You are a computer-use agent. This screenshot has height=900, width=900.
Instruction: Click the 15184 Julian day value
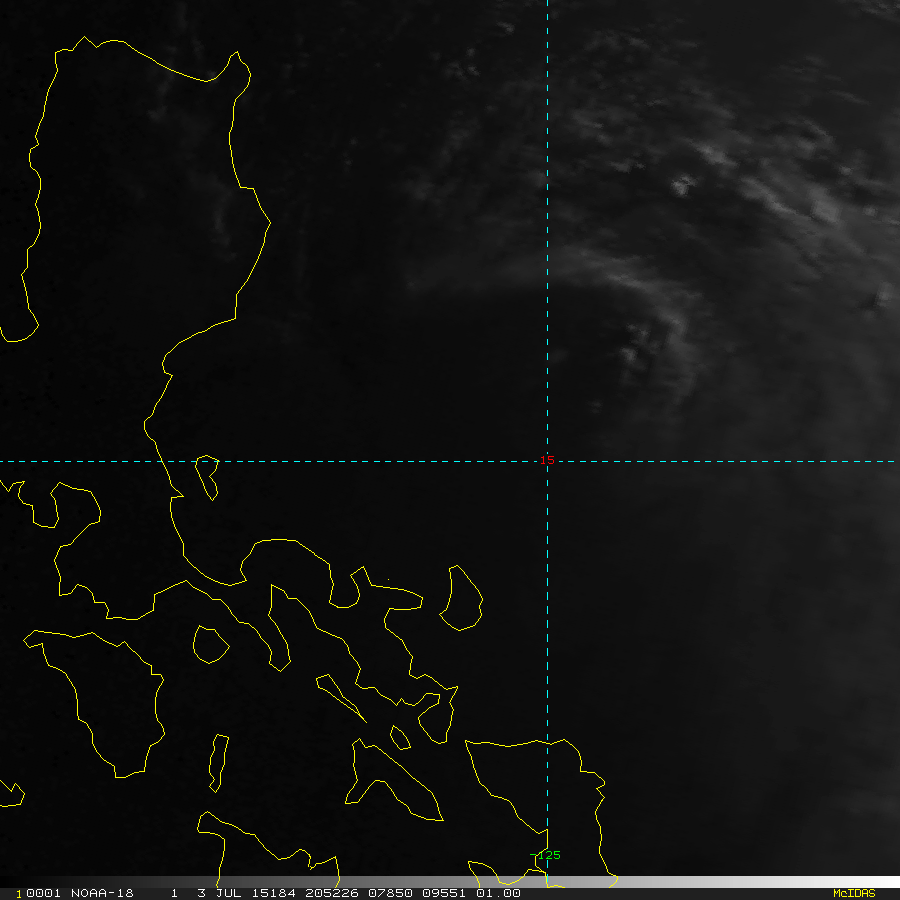pyautogui.click(x=273, y=893)
